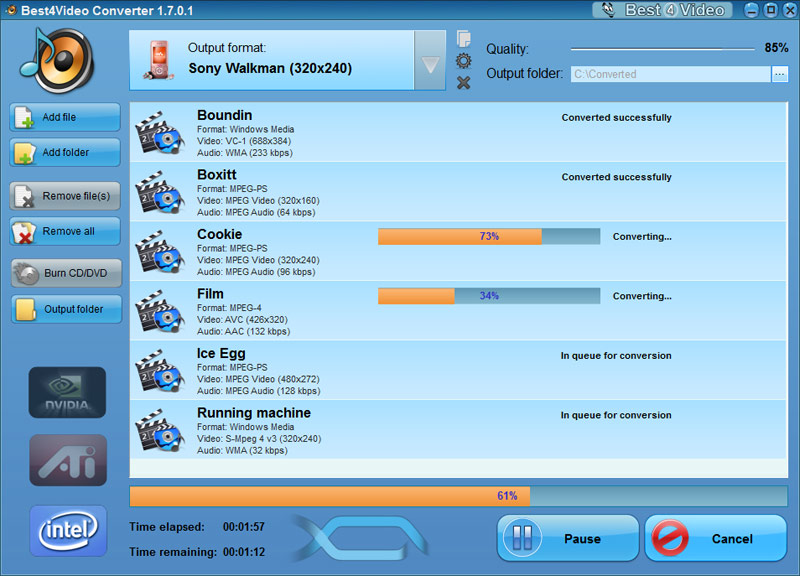The width and height of the screenshot is (800, 576).
Task: Click the Running machine clapperboard icon
Action: click(159, 431)
